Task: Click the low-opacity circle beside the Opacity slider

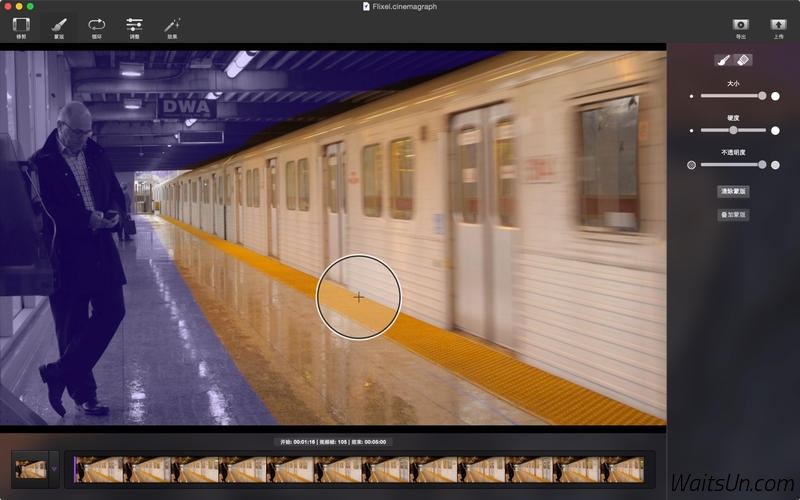Action: 691,165
